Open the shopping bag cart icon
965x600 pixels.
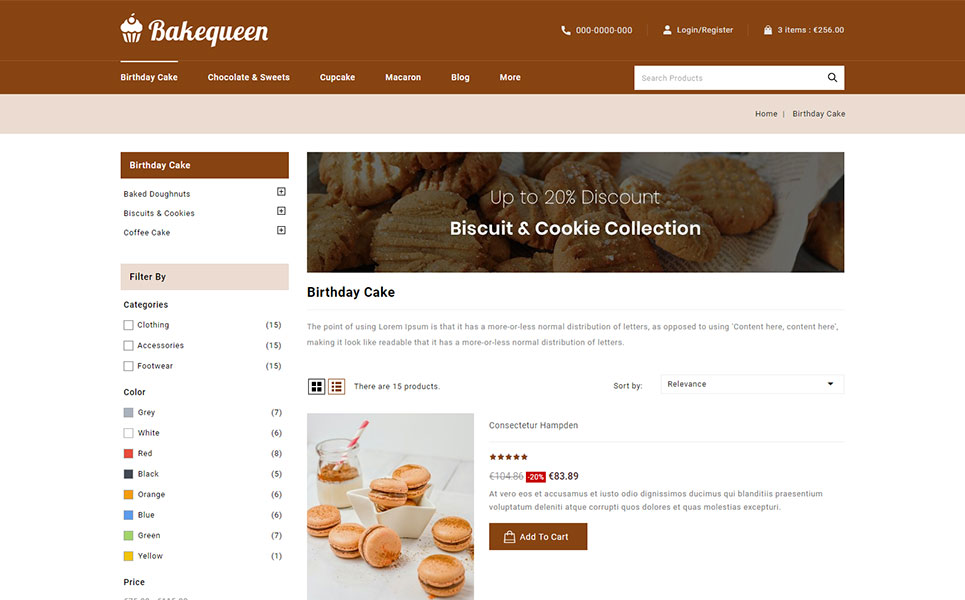click(x=768, y=30)
